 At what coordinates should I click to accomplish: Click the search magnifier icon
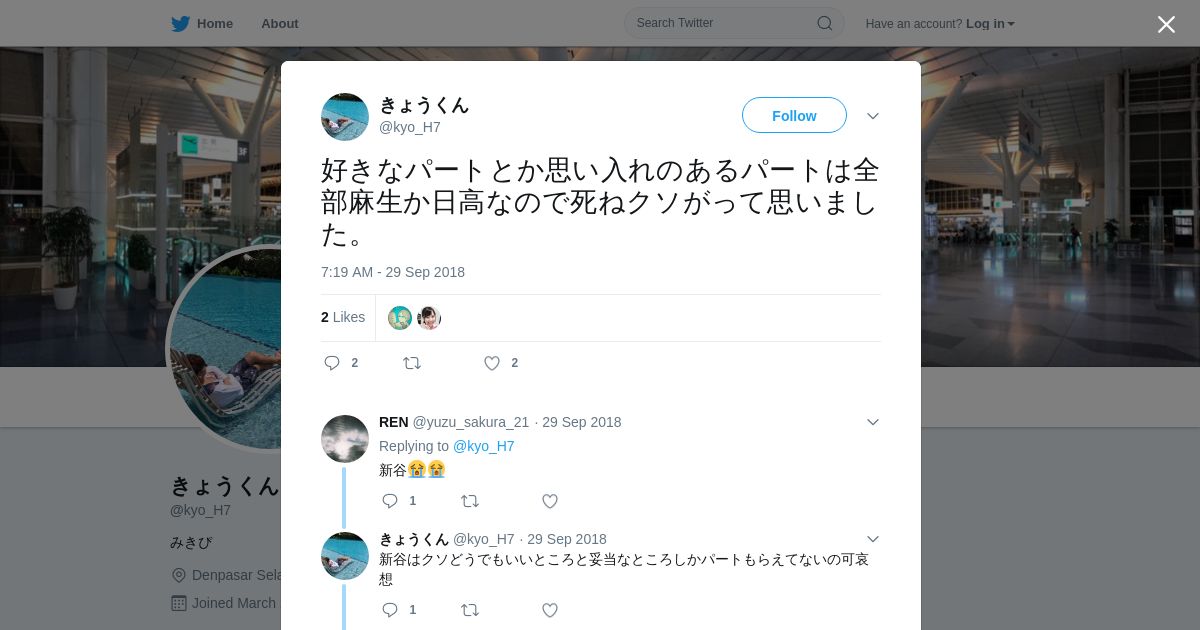tap(825, 23)
